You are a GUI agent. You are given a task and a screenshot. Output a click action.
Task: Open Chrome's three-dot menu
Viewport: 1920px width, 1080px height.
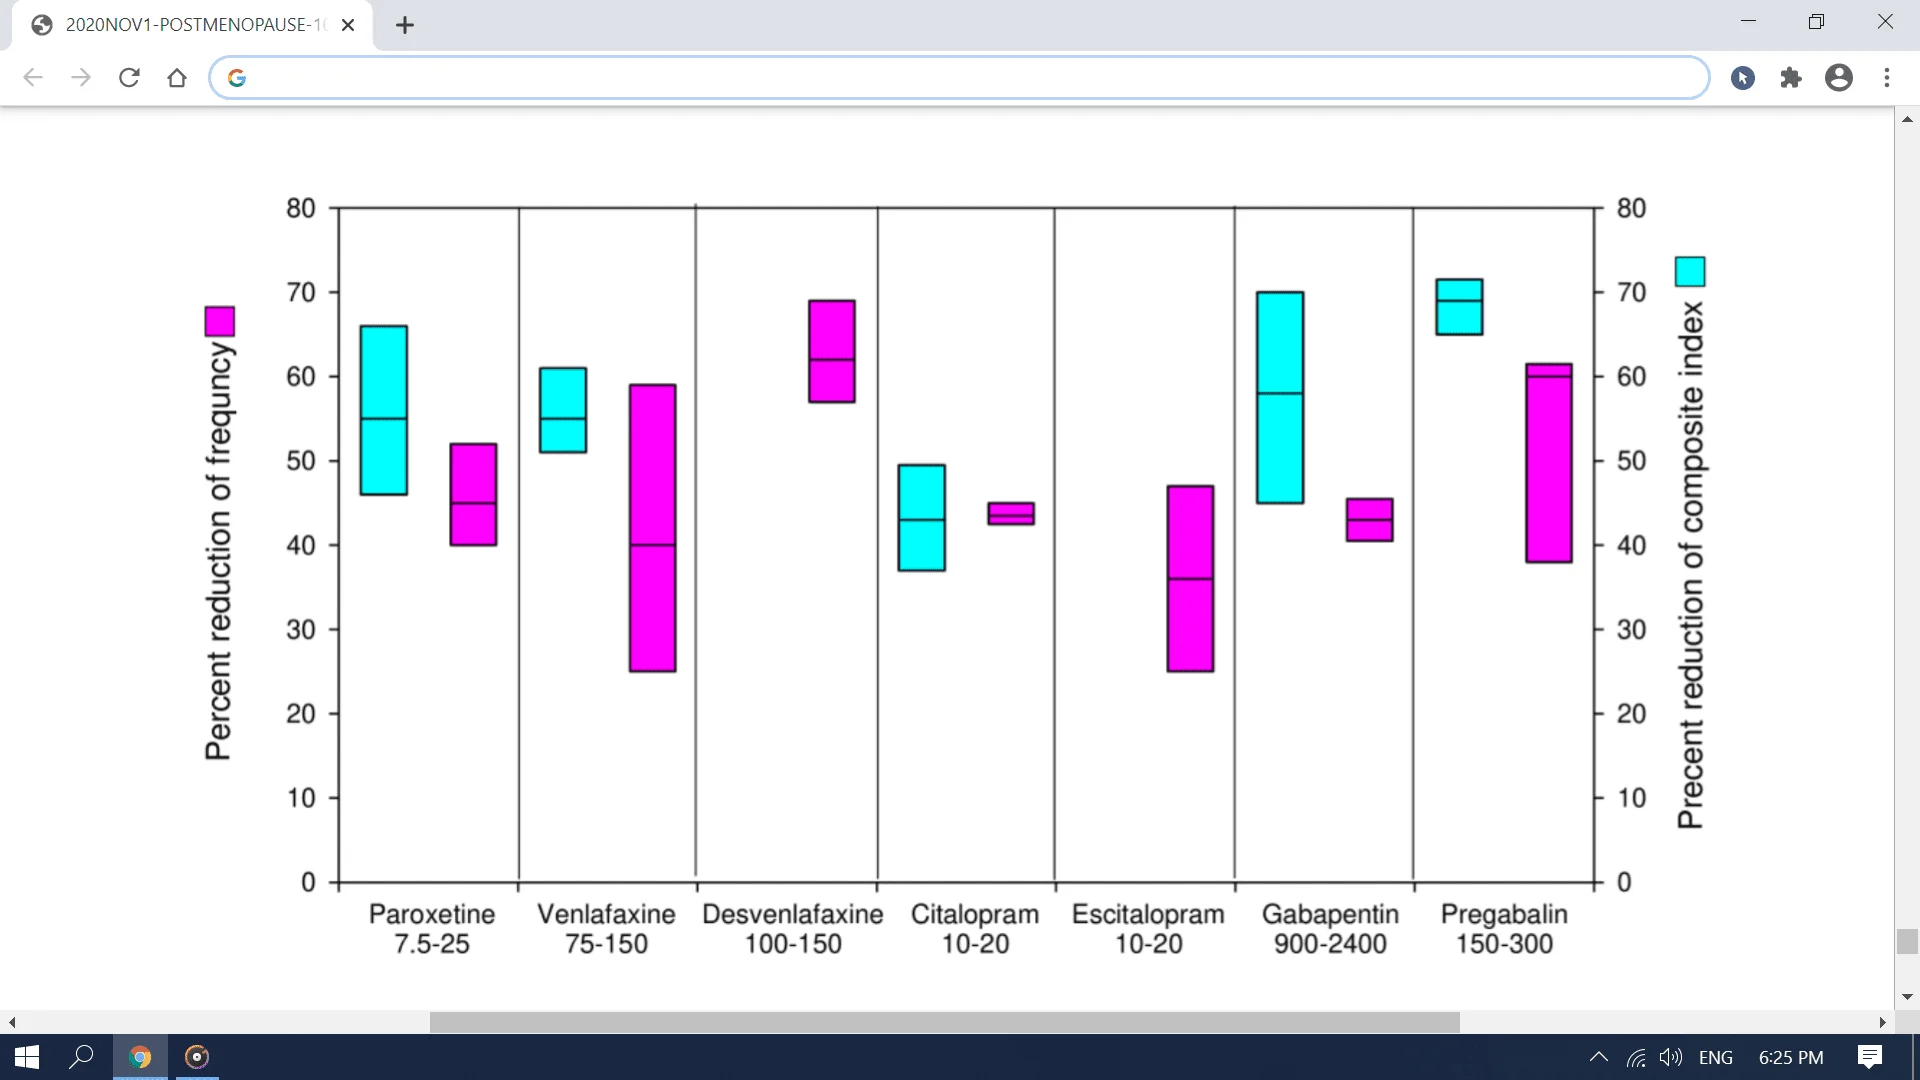click(1887, 78)
